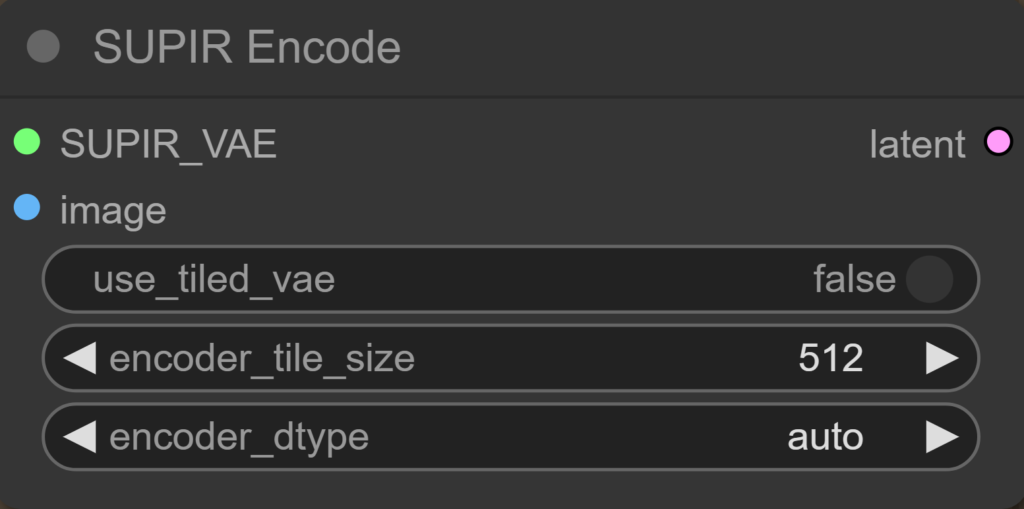1024x509 pixels.
Task: Click the latent output label
Action: (917, 145)
